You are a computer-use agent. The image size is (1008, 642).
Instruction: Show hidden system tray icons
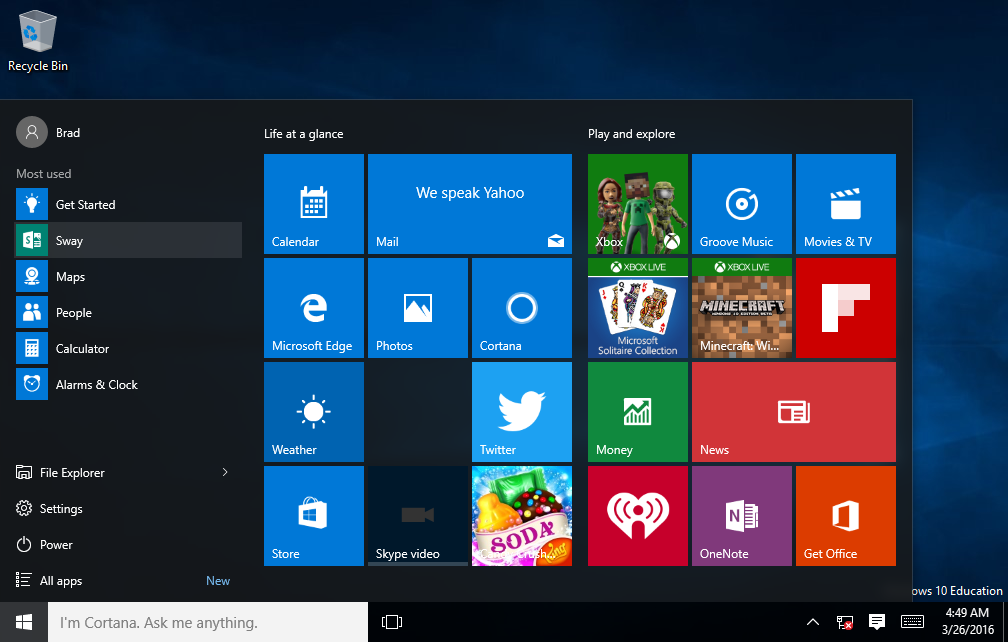click(x=813, y=622)
